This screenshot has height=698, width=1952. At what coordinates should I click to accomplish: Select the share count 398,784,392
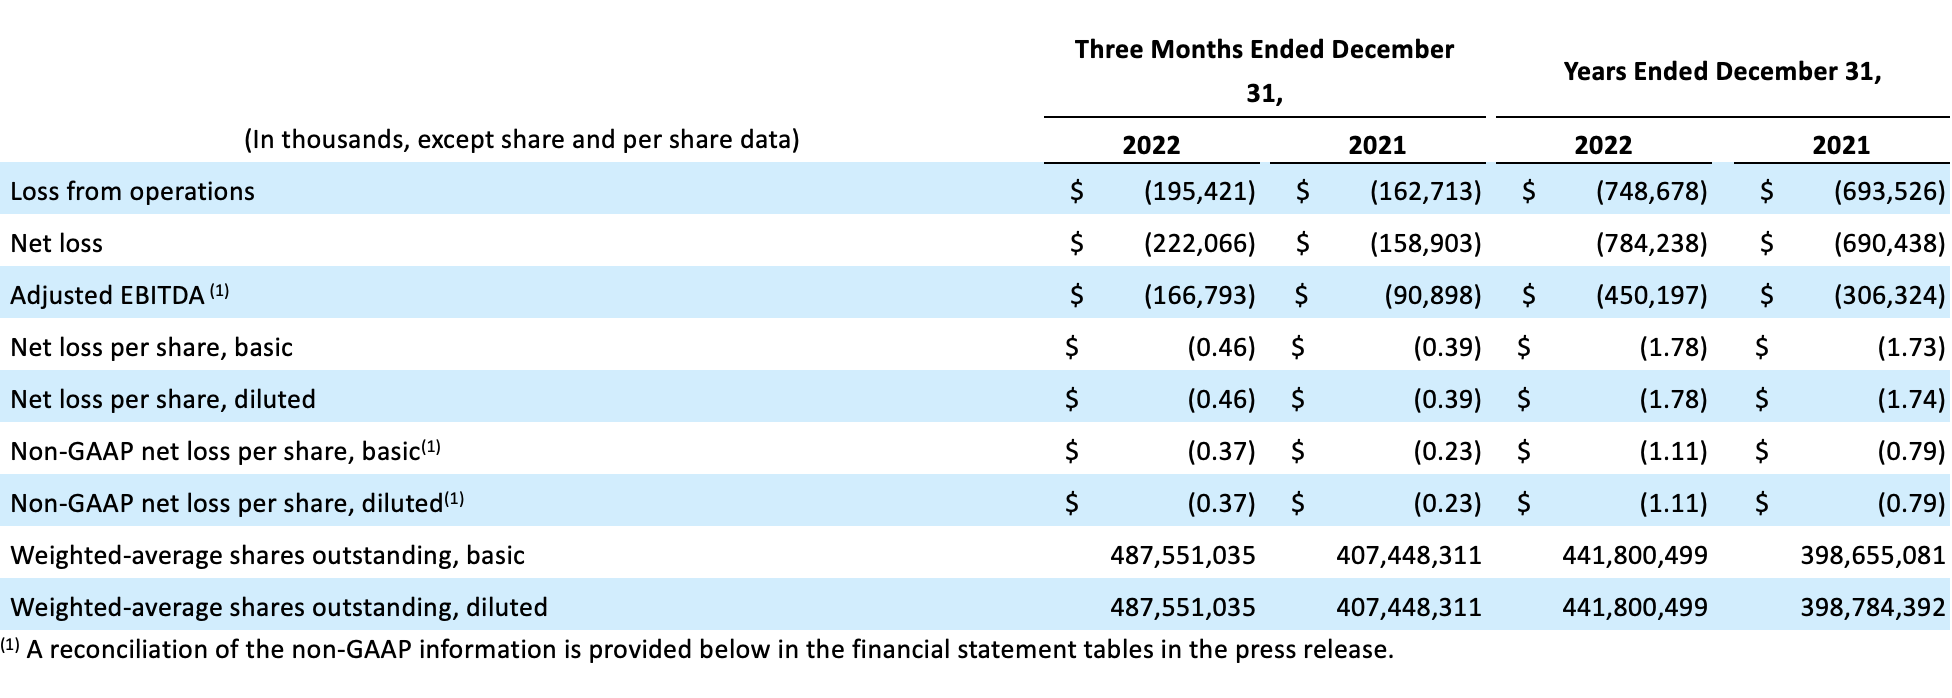(1873, 607)
